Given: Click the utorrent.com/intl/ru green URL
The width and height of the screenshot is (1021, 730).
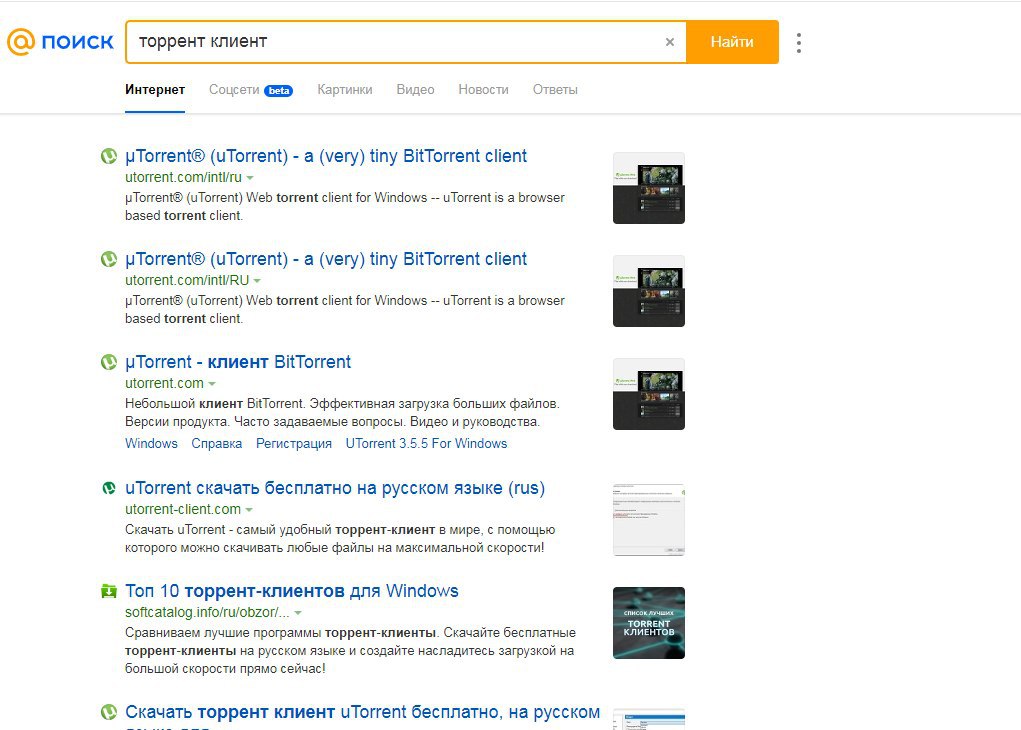Looking at the screenshot, I should click(x=183, y=177).
